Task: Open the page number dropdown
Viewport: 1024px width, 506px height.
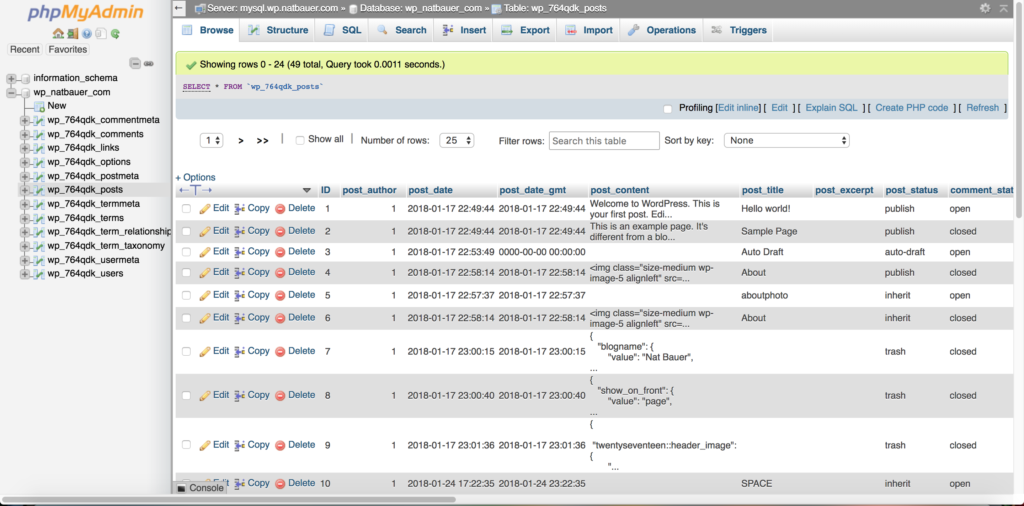Action: pos(212,140)
